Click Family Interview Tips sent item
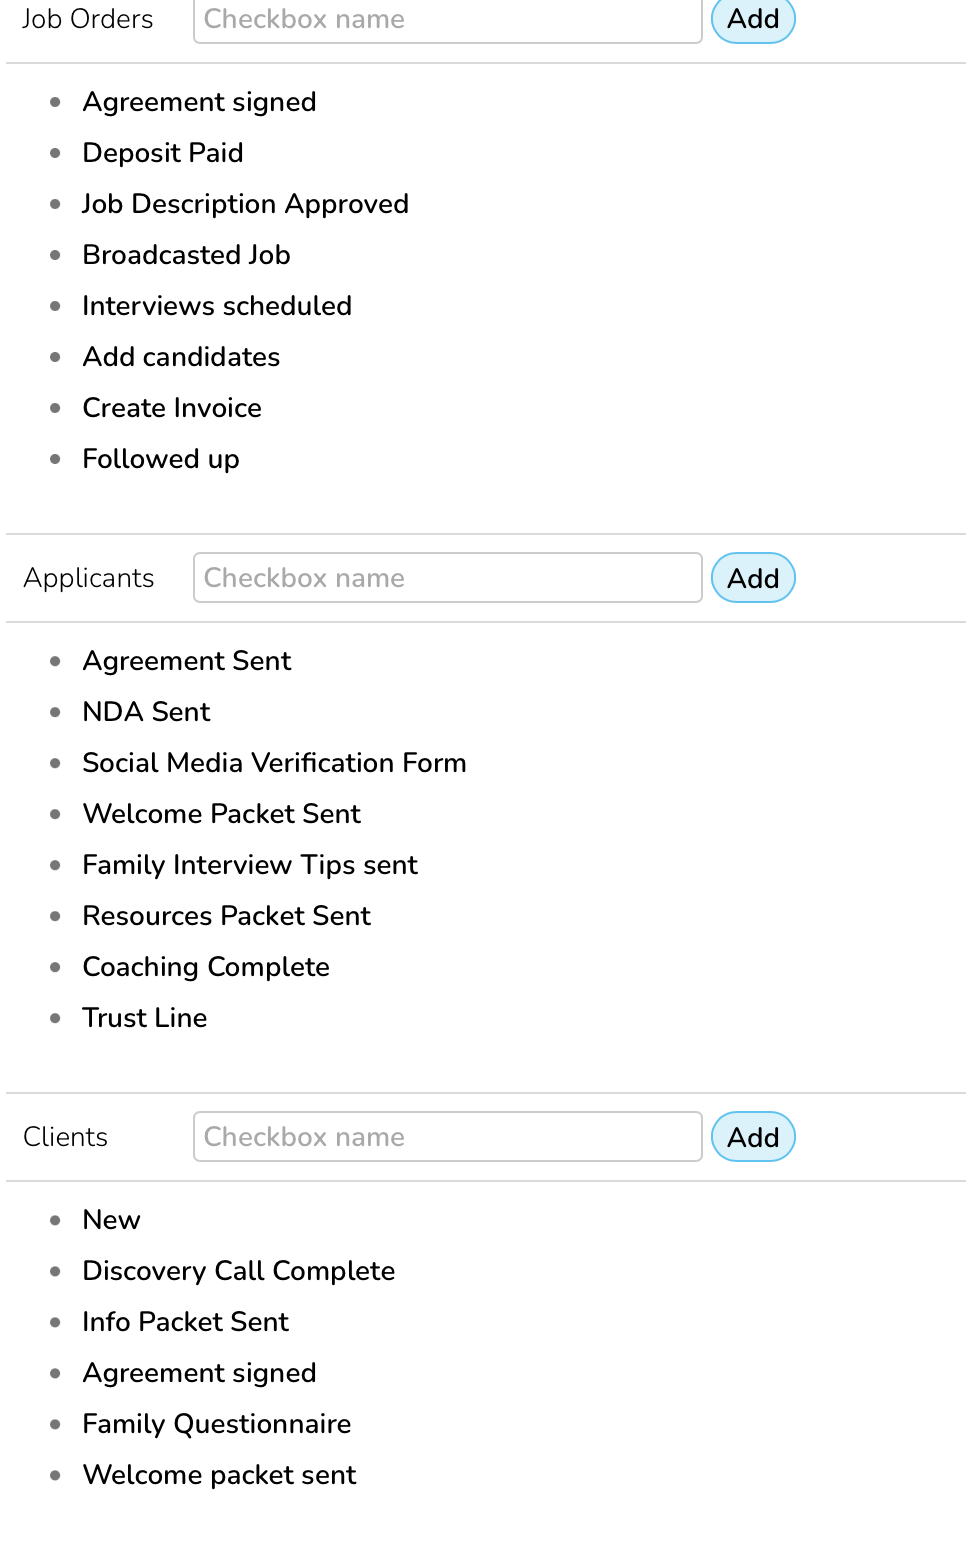The image size is (966, 1550). tap(250, 865)
